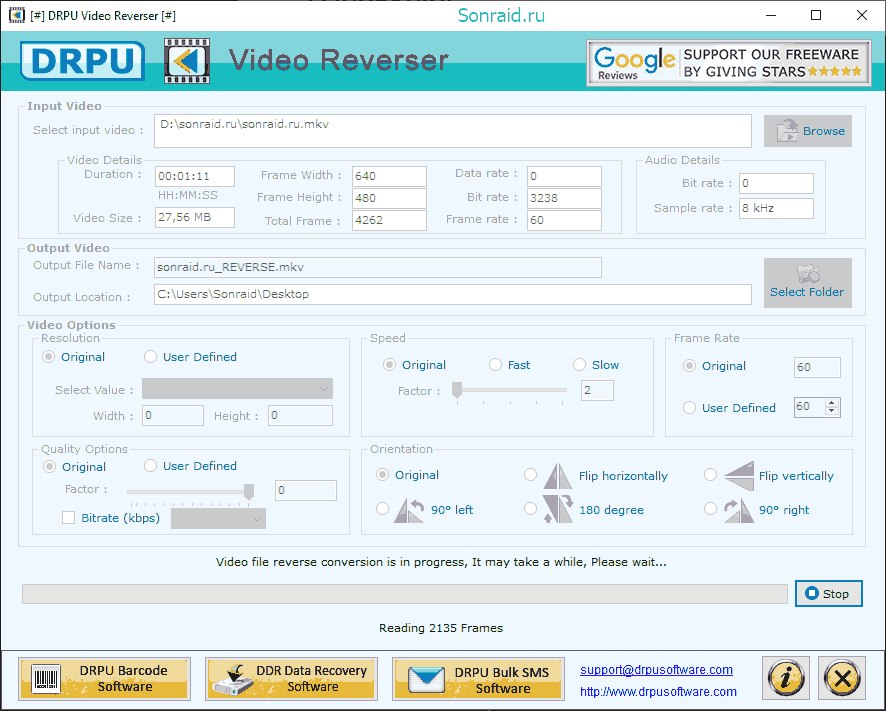Select 90° right radio button
This screenshot has height=711, width=886.
point(710,509)
